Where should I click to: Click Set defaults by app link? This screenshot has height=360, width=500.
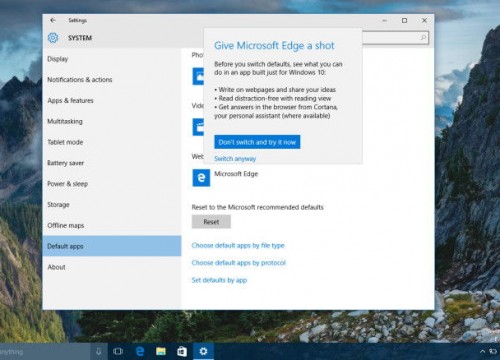[219, 280]
